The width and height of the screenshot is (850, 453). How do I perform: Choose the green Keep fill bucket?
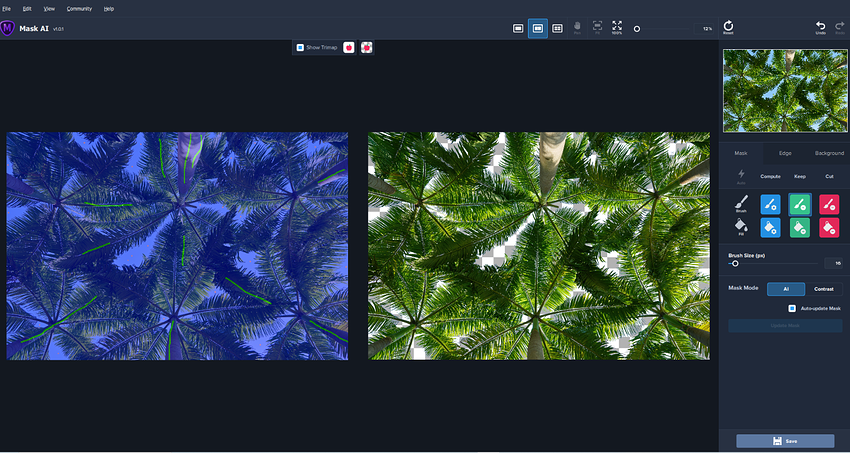(x=800, y=227)
